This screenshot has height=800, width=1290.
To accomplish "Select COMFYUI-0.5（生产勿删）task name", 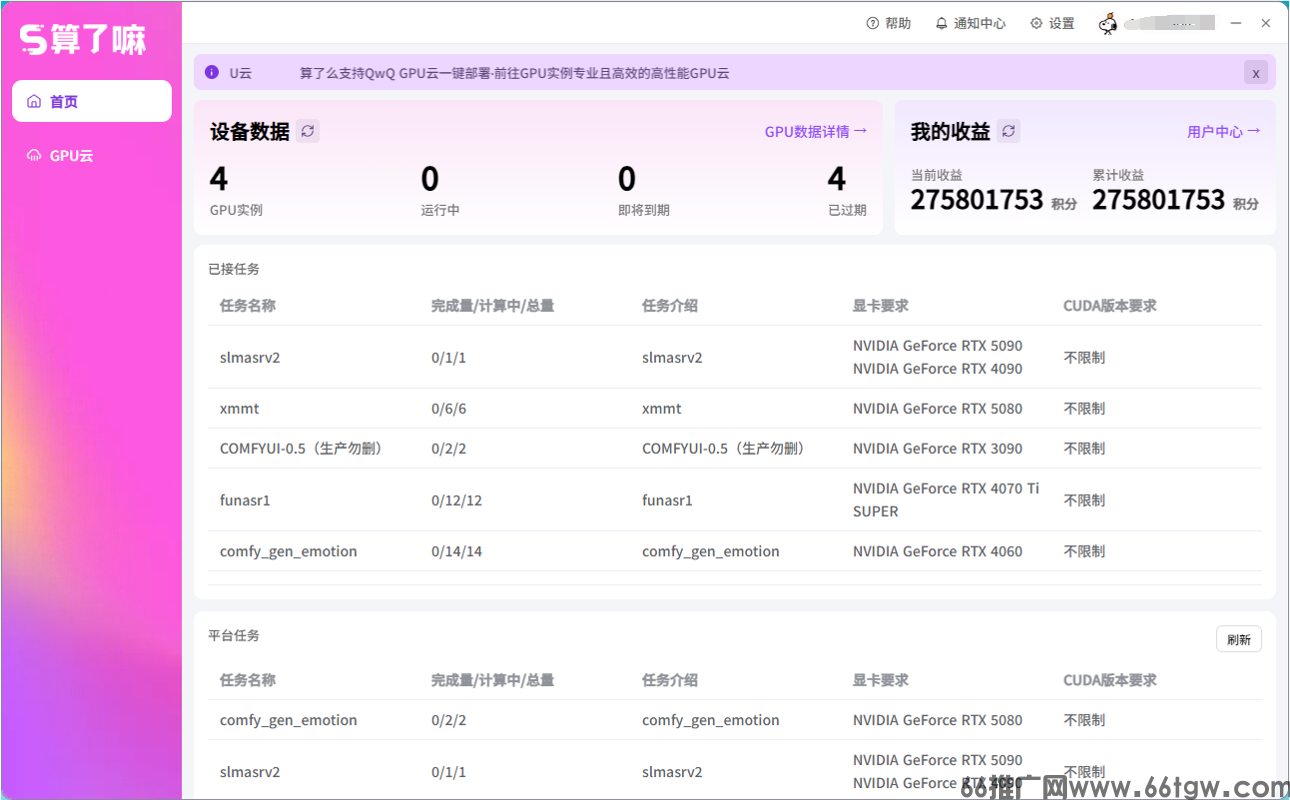I will pyautogui.click(x=302, y=448).
